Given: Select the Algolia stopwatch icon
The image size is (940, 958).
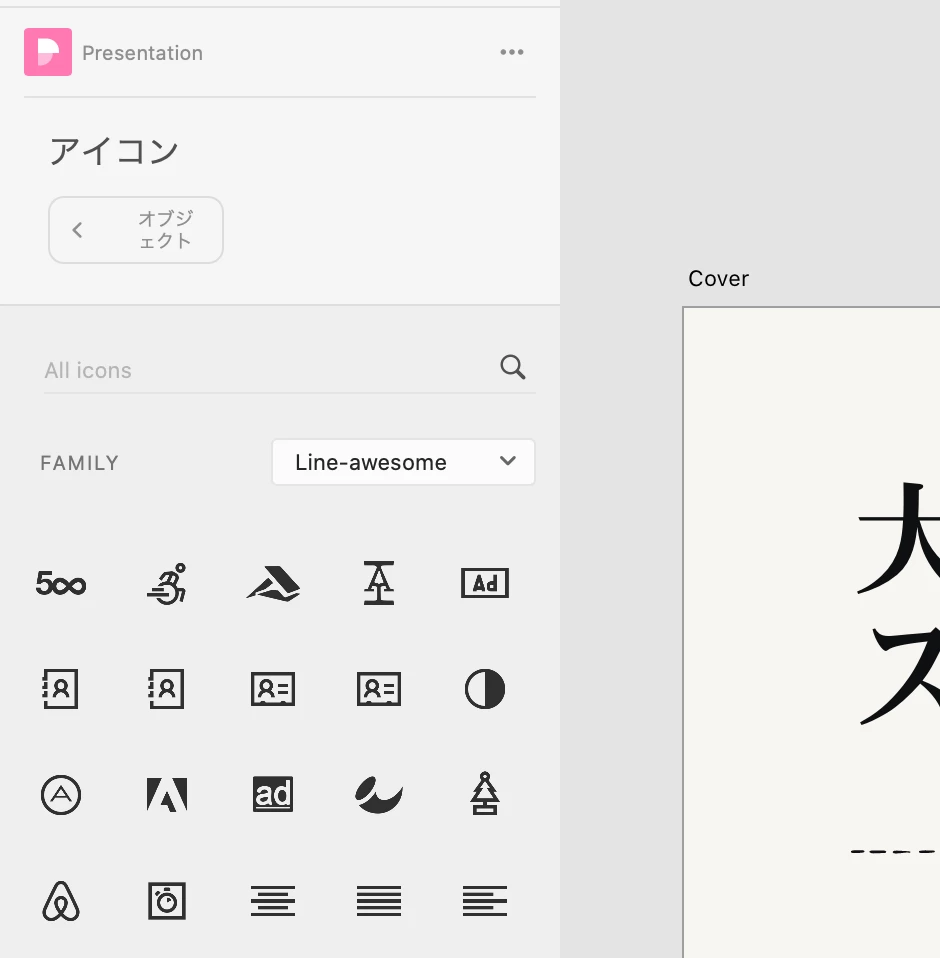Looking at the screenshot, I should pos(167,901).
